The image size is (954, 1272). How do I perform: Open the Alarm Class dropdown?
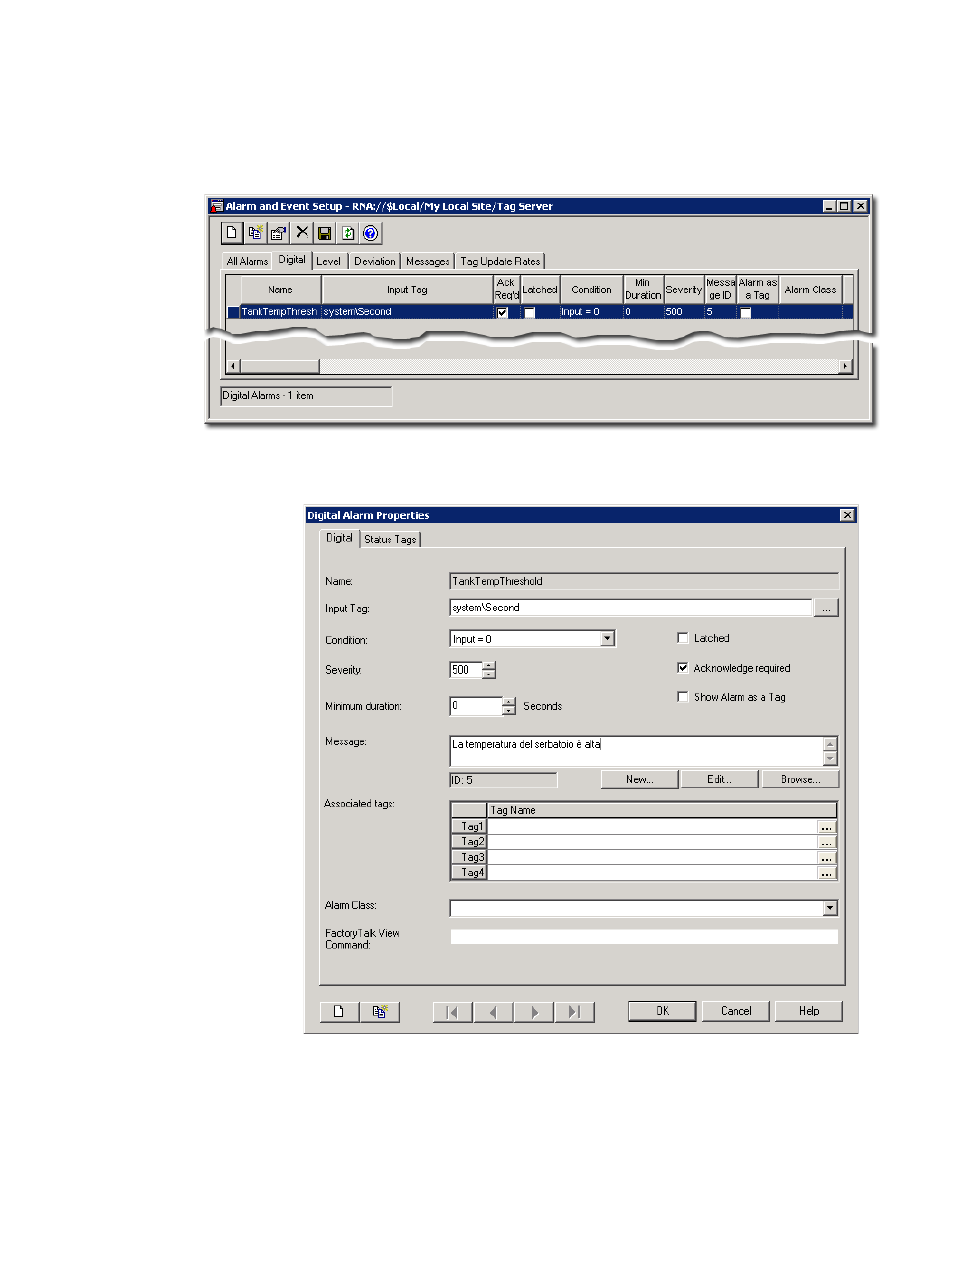[830, 908]
